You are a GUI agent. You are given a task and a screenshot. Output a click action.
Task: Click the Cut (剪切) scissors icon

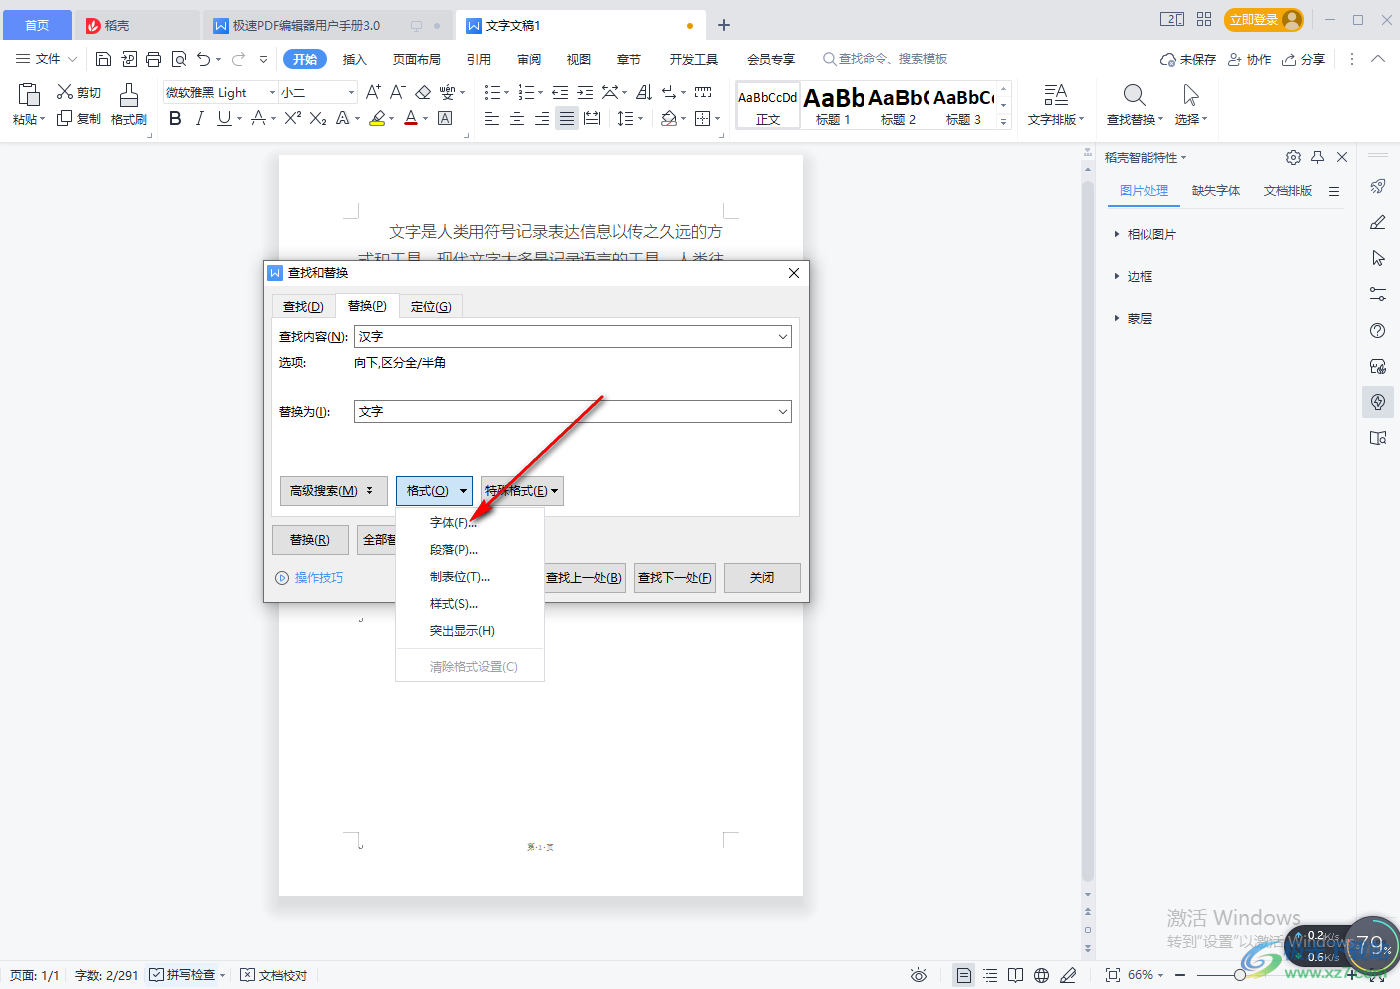coord(65,92)
